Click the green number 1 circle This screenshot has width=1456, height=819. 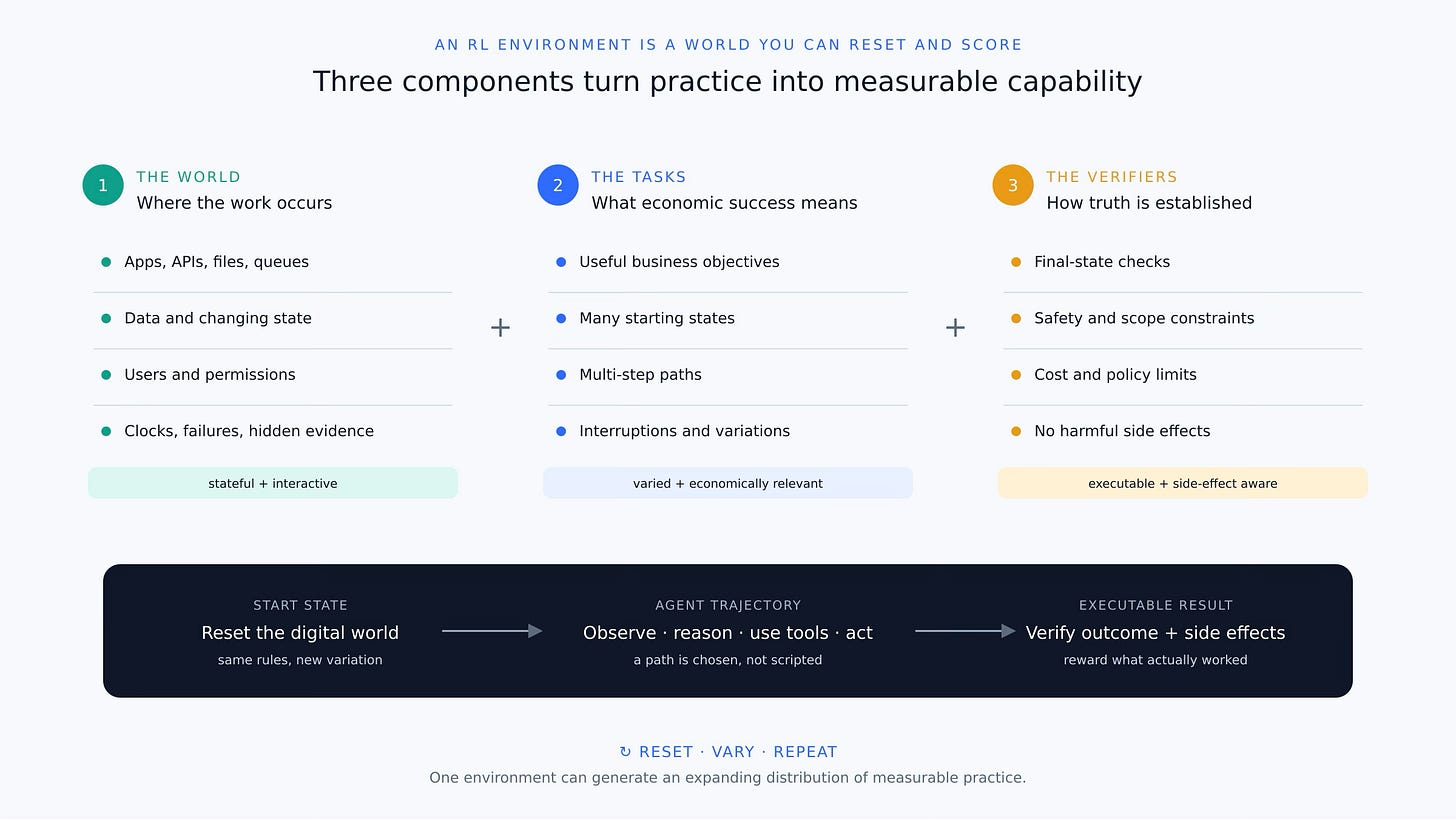103,185
